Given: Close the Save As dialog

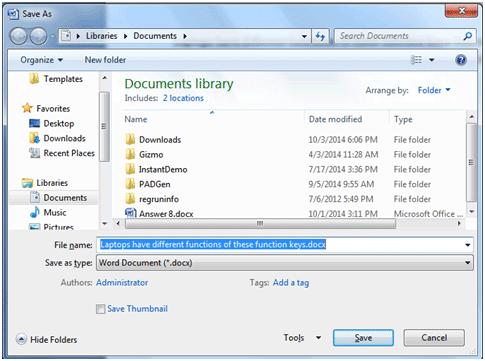Looking at the screenshot, I should tap(461, 11).
